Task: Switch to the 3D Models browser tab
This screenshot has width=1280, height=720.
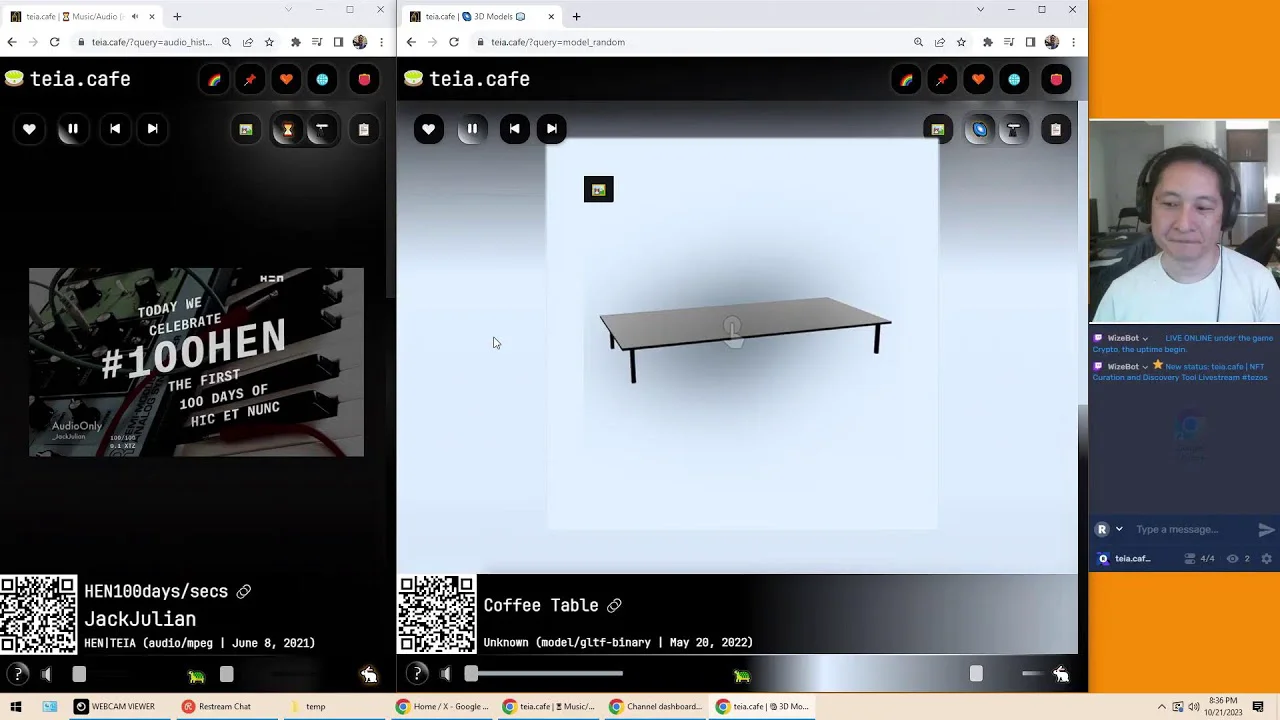Action: tap(478, 16)
